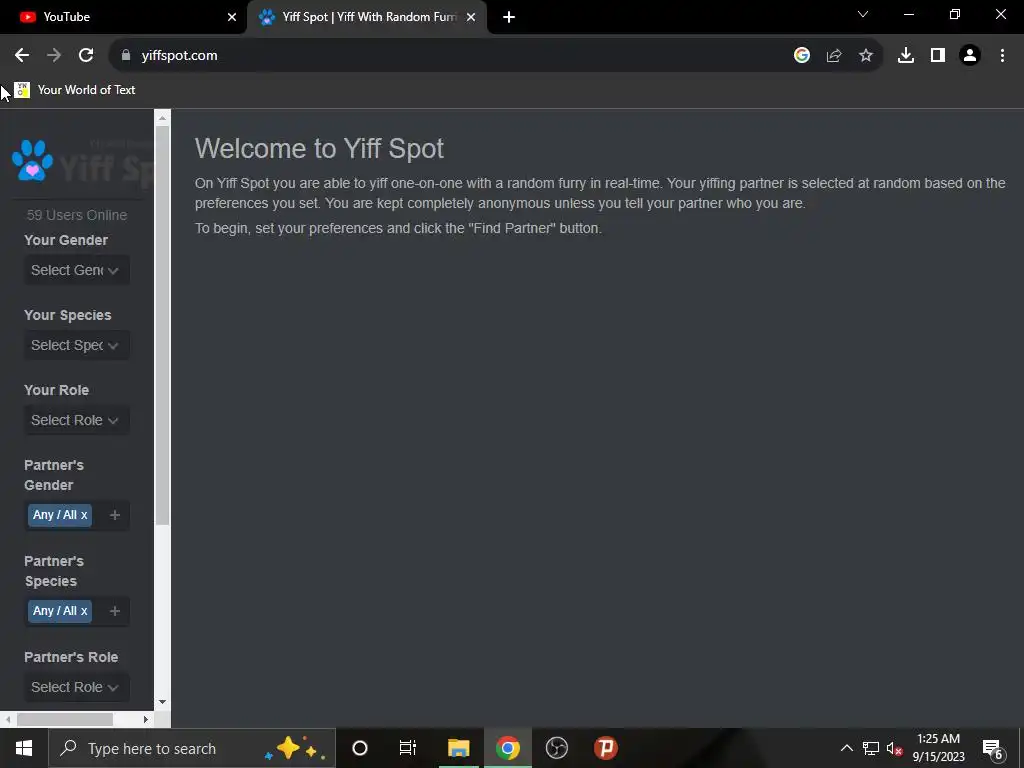The height and width of the screenshot is (768, 1024).
Task: Click the sidebar horizontal scroll right arrow
Action: tap(146, 720)
